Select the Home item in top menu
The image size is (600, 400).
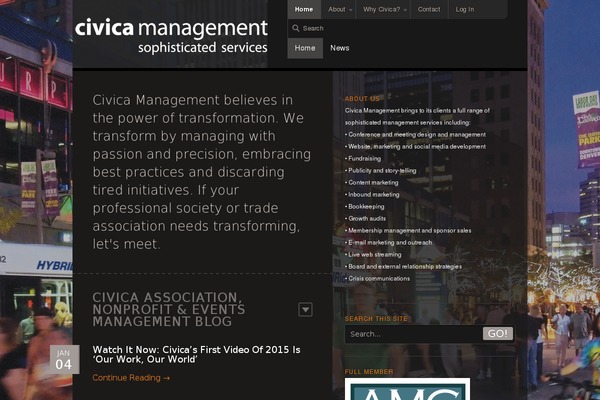coord(304,9)
